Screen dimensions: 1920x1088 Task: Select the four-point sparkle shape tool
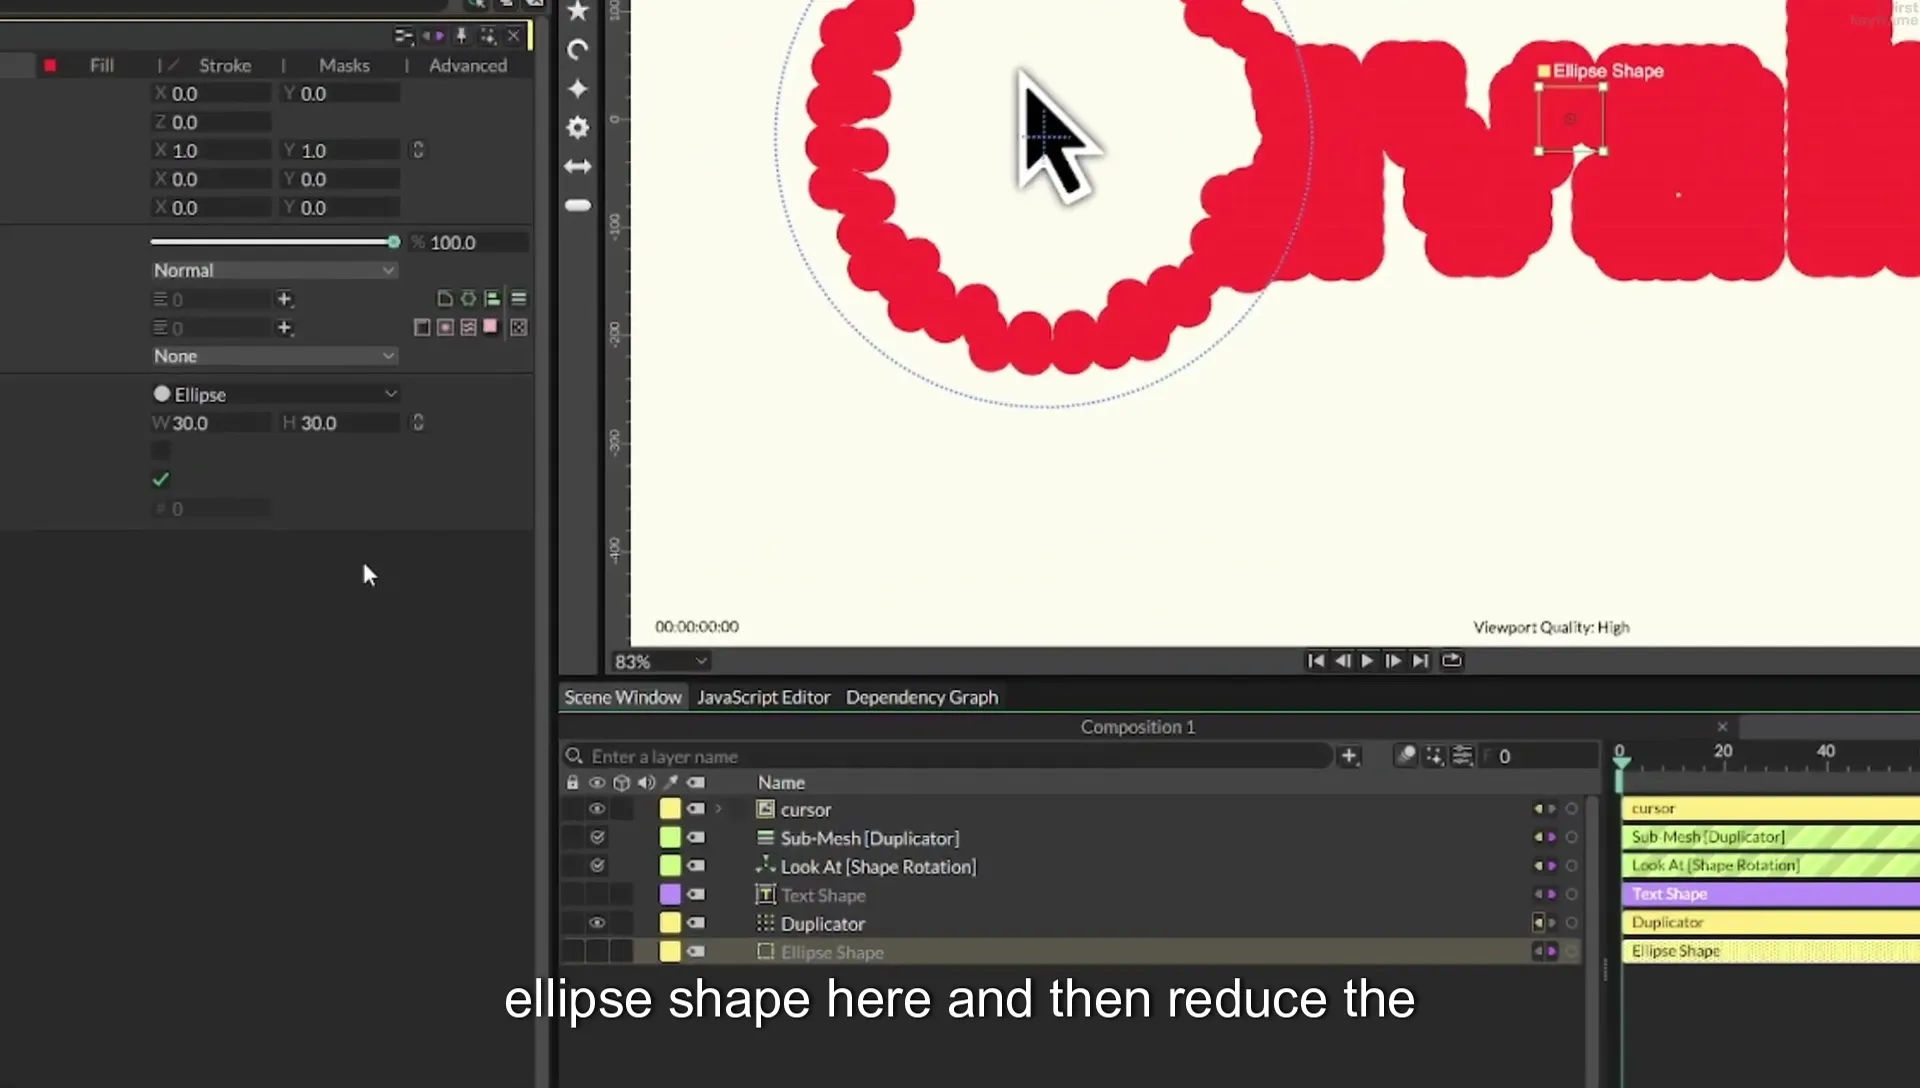click(x=578, y=89)
